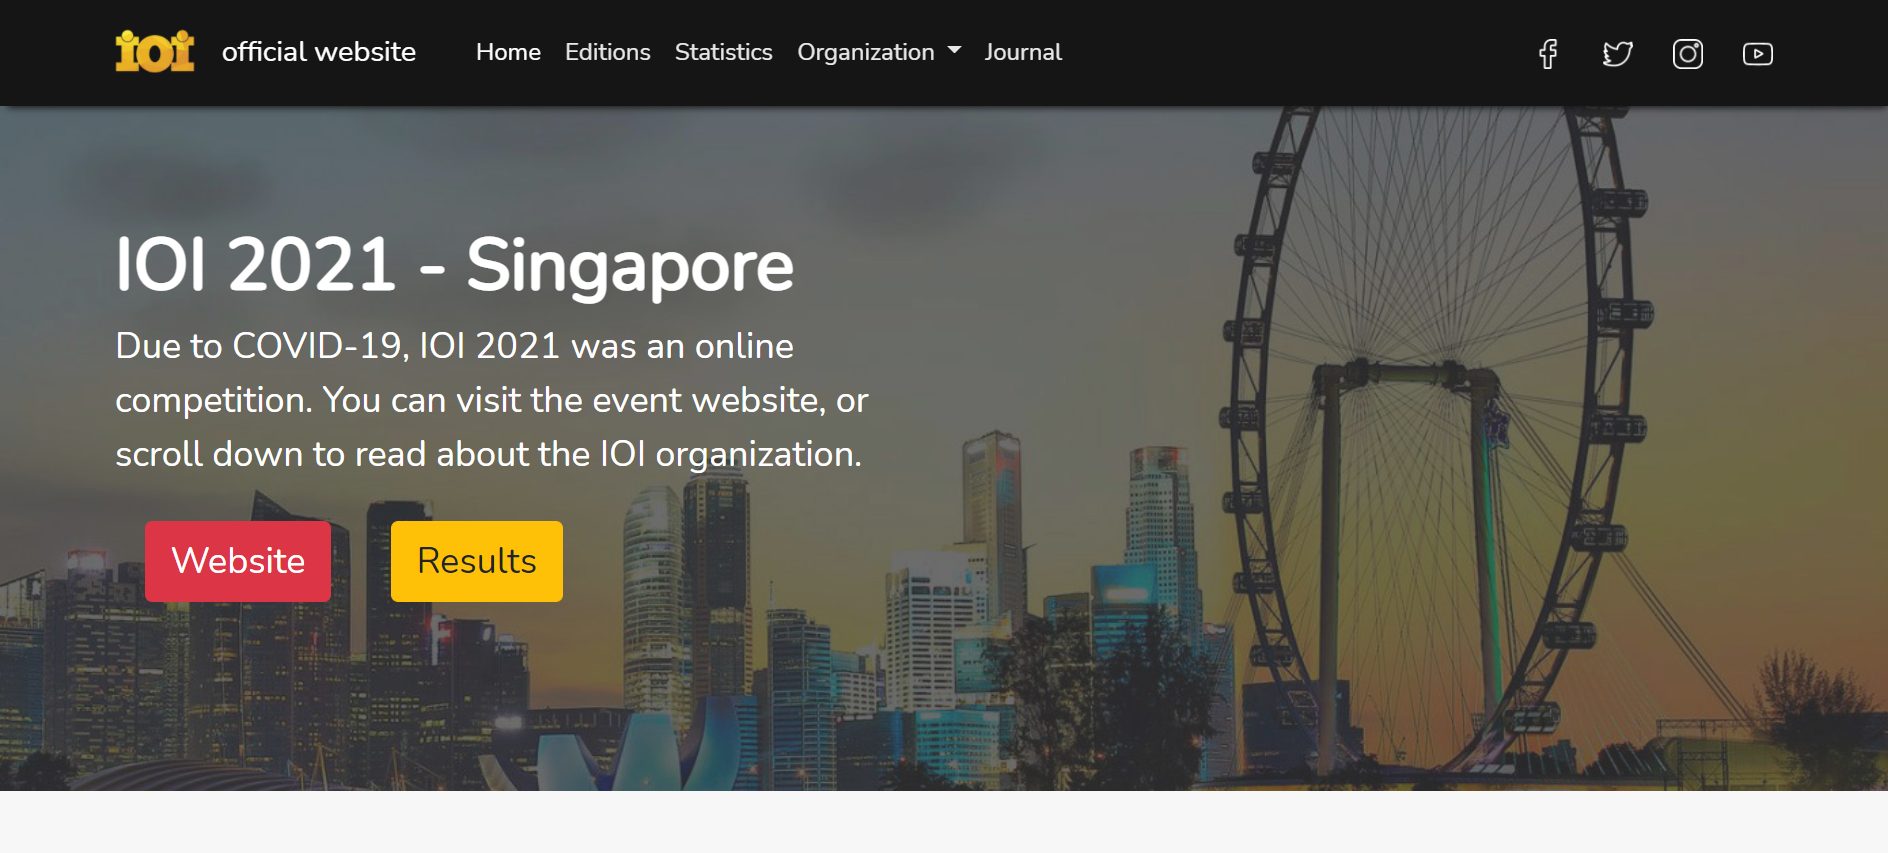
Task: Click the skyscraper between the Results button and the wheel
Action: click(x=990, y=520)
